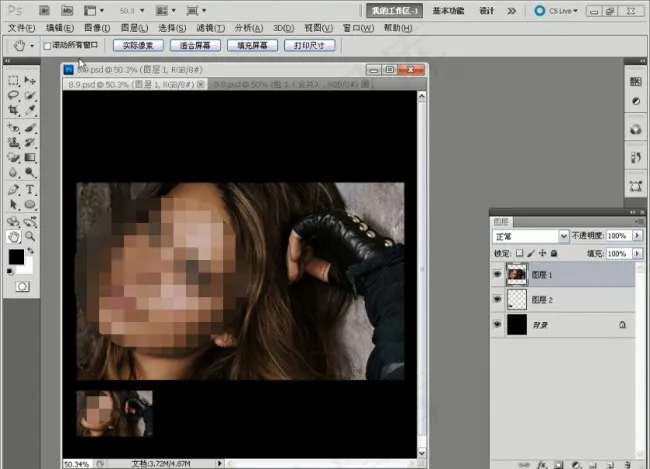This screenshot has height=469, width=650.
Task: Select the Horizontal Type tool
Action: [x=30, y=189]
